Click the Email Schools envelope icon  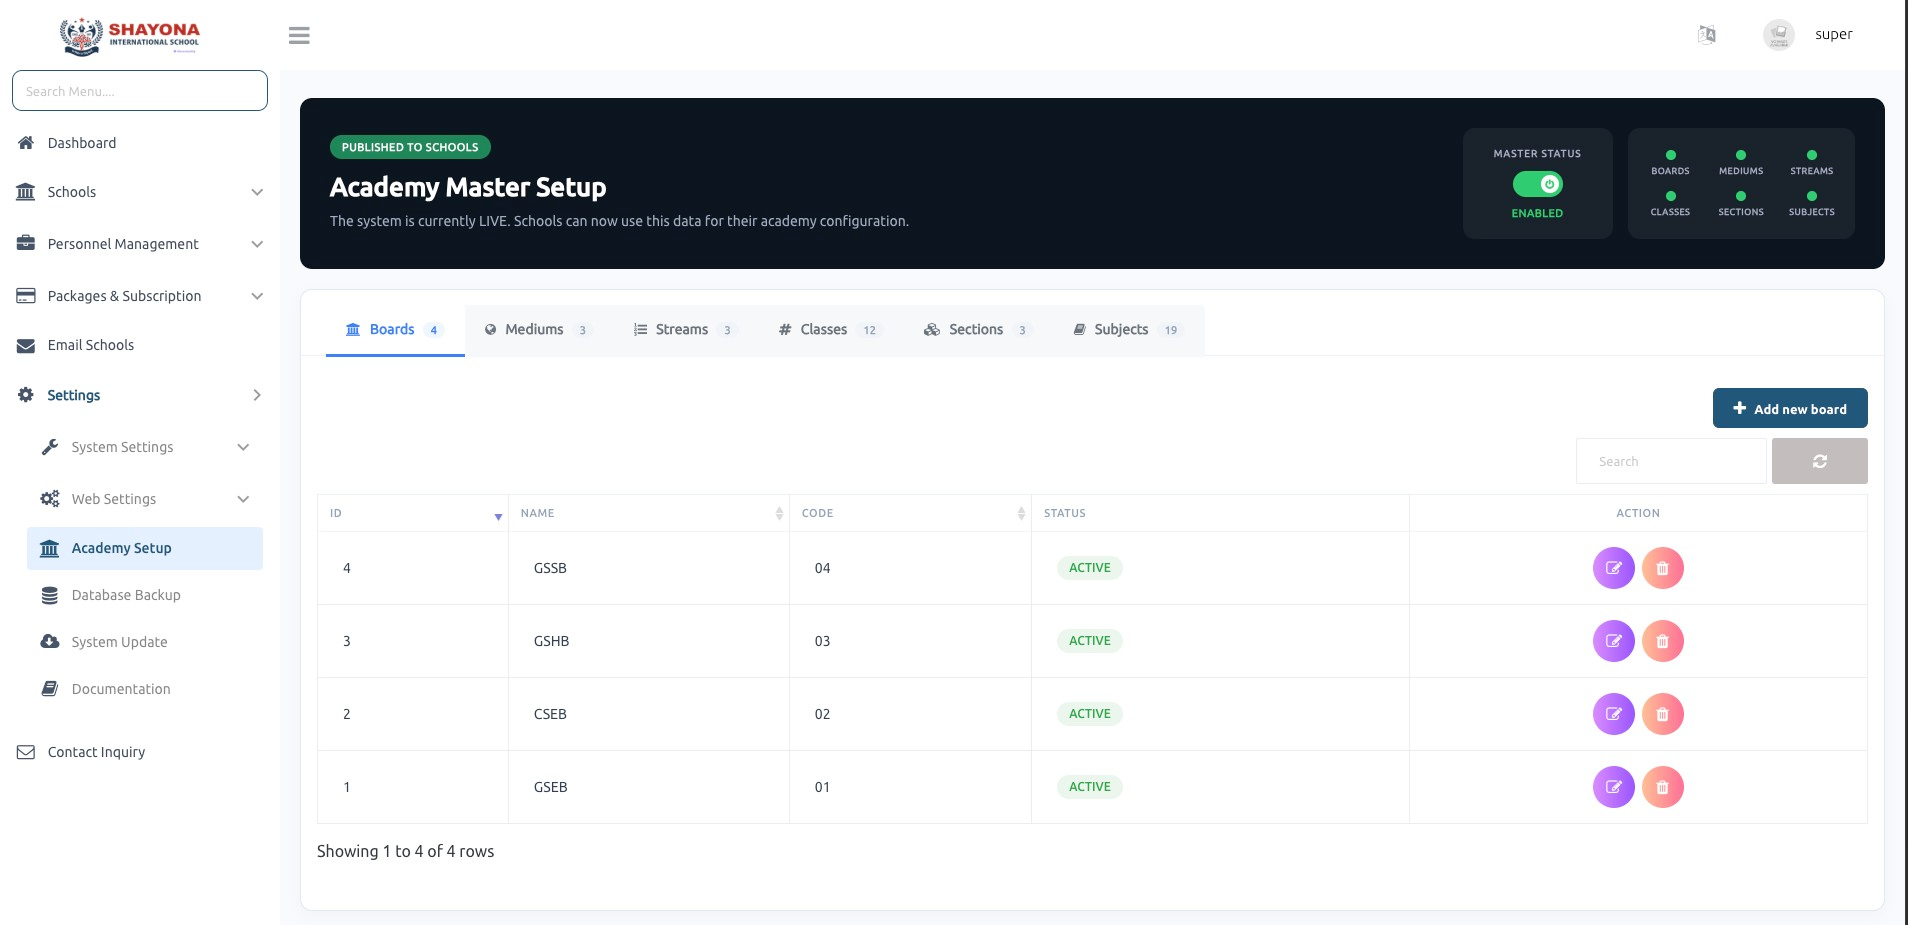[26, 345]
